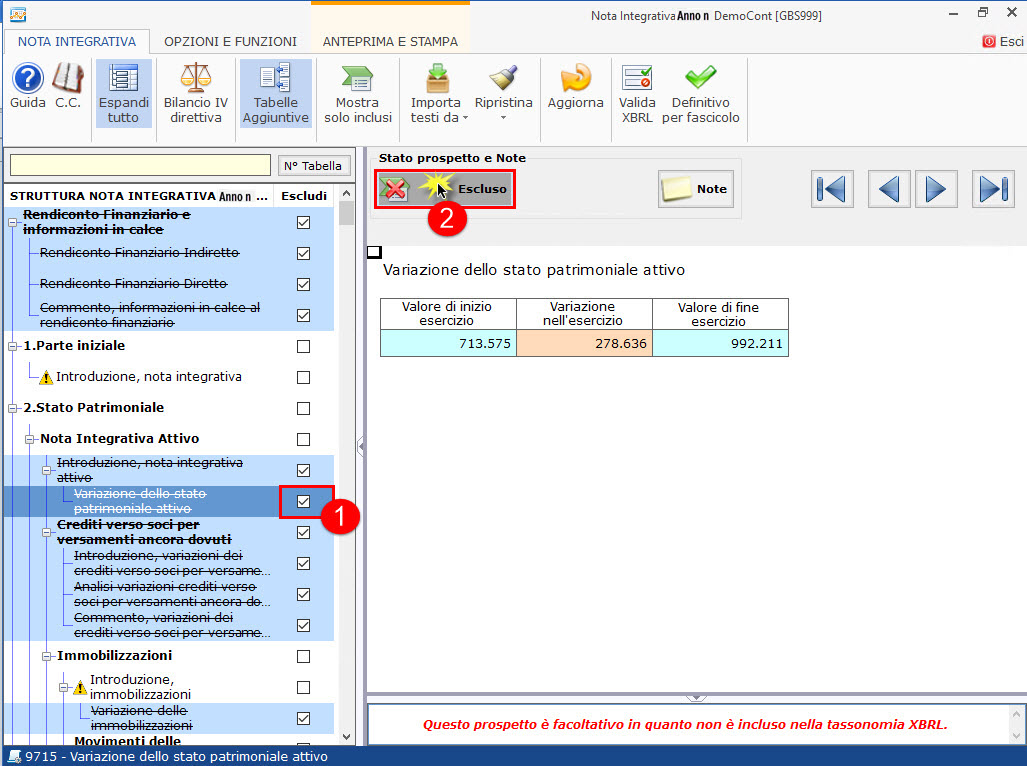Click the C.C. book icon

[68, 78]
